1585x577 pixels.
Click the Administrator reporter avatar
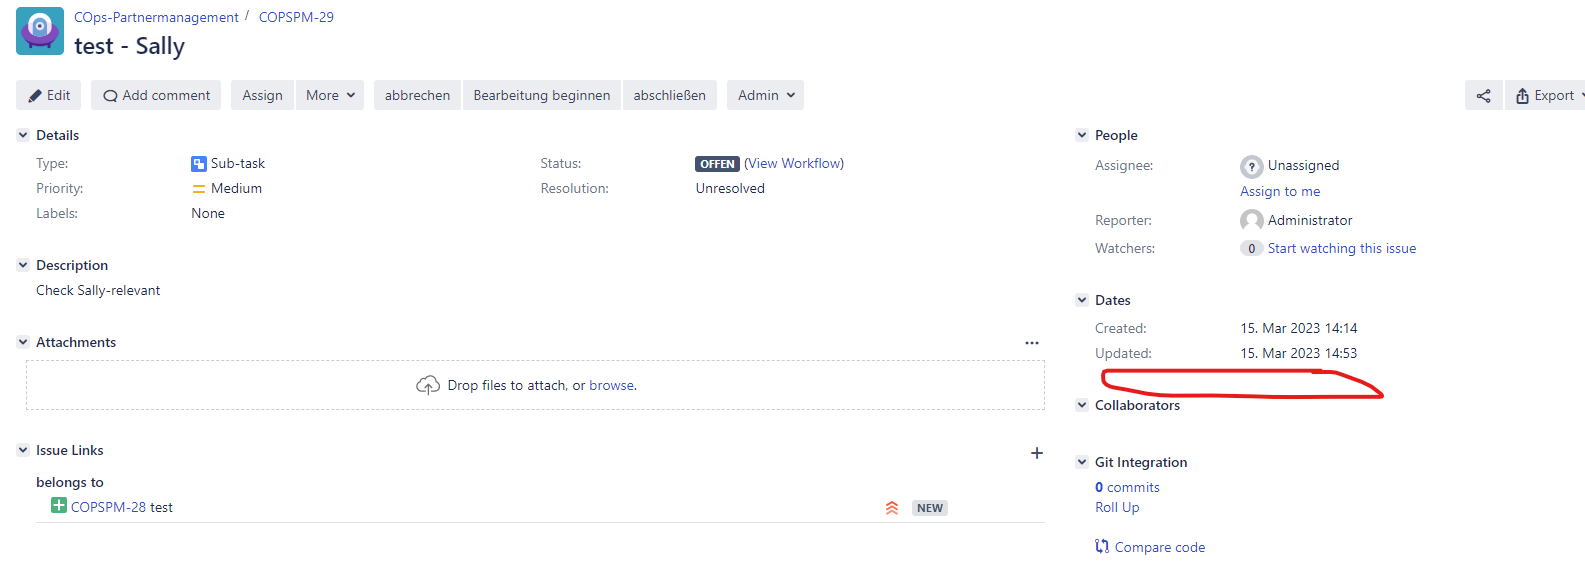tap(1252, 221)
